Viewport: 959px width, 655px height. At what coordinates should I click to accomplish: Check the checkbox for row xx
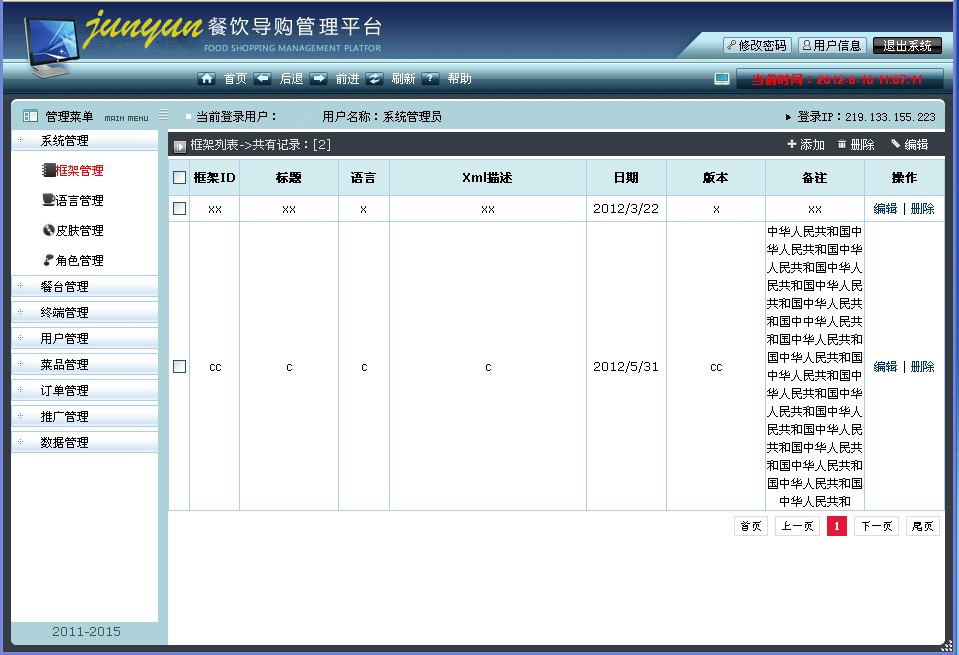click(179, 209)
